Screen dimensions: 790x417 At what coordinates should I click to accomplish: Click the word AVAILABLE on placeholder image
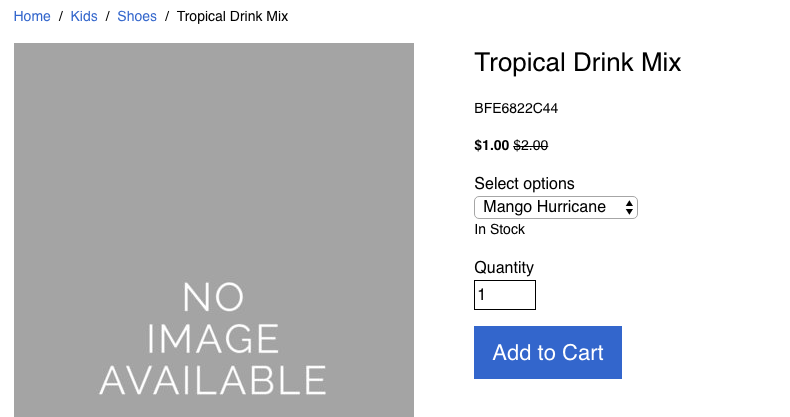pos(213,381)
